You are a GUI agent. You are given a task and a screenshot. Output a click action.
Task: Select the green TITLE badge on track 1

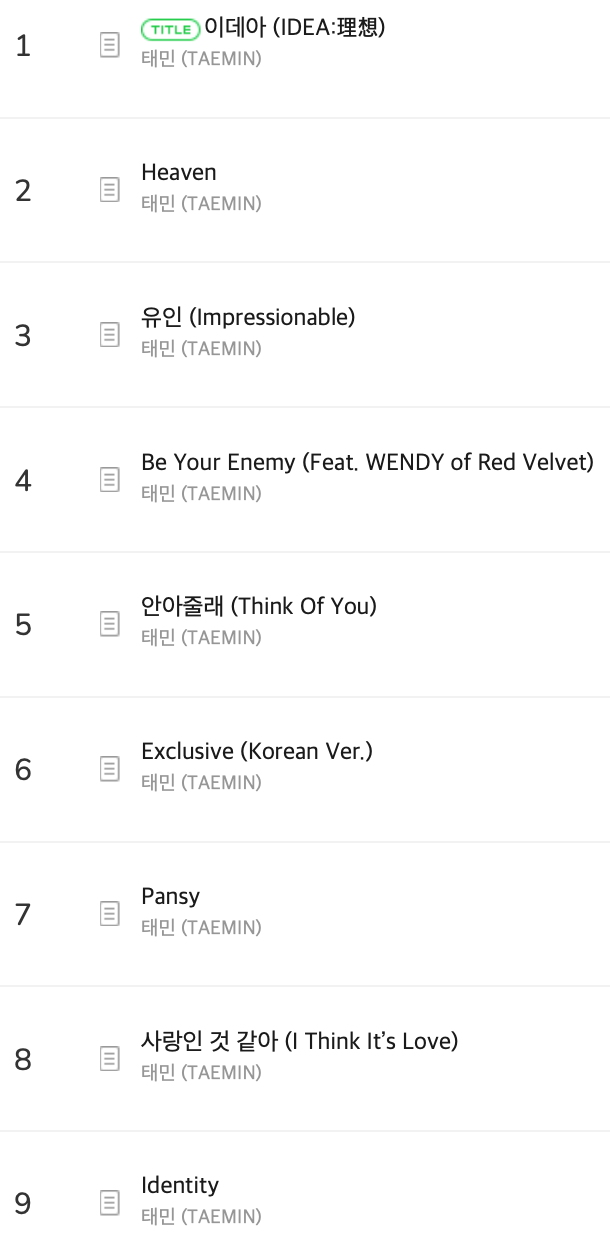tap(170, 29)
